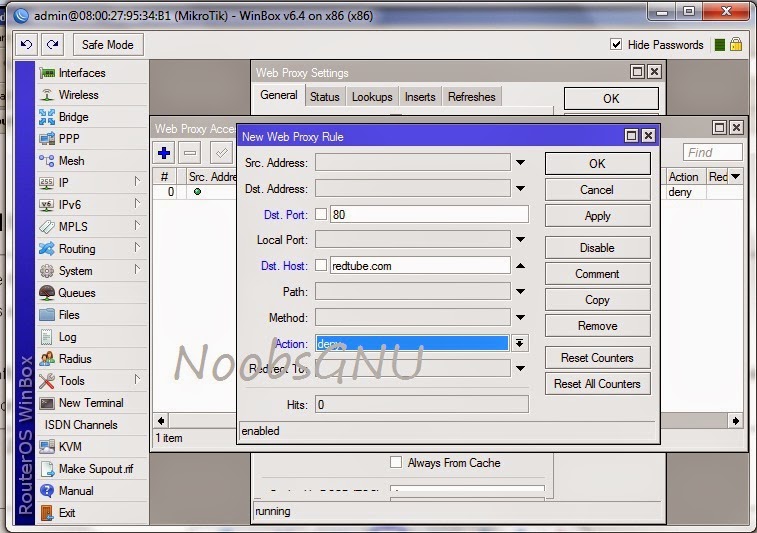
Task: Expand the Method field arrow
Action: pos(520,318)
